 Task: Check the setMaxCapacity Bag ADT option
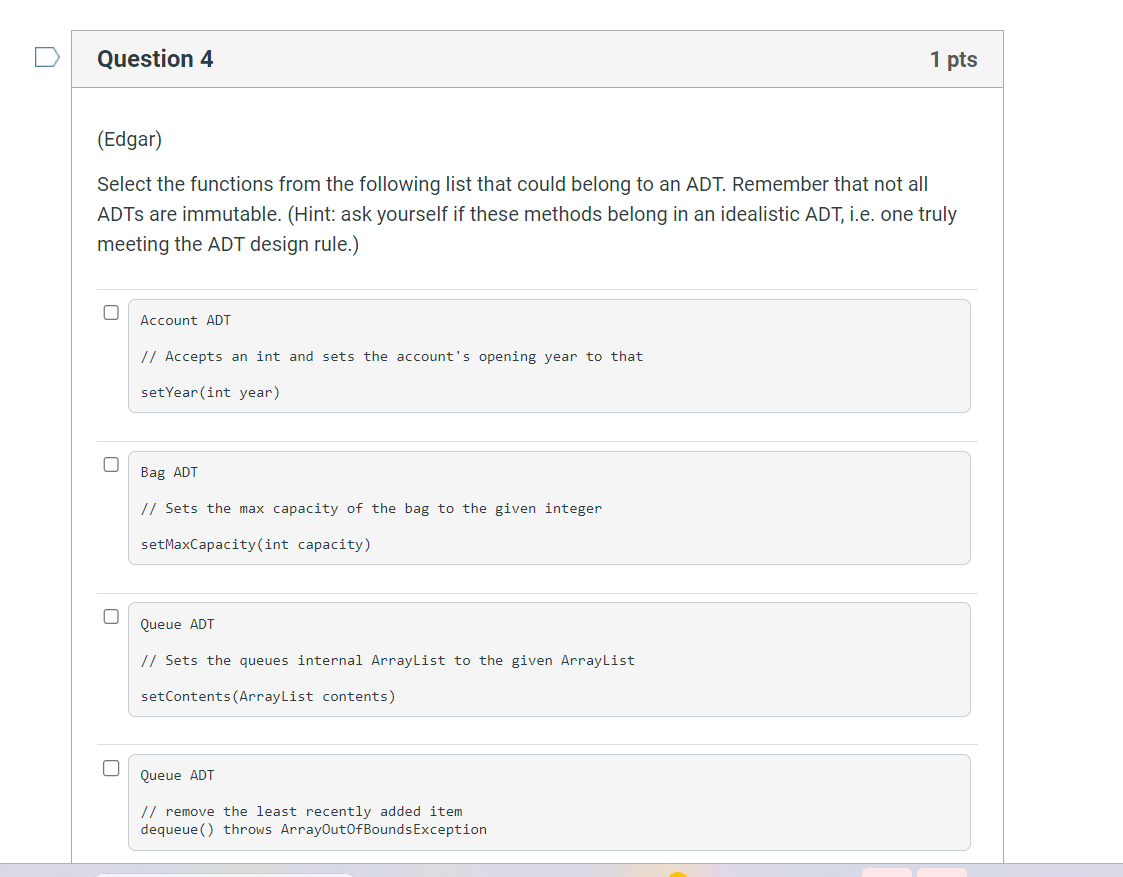pyautogui.click(x=110, y=464)
